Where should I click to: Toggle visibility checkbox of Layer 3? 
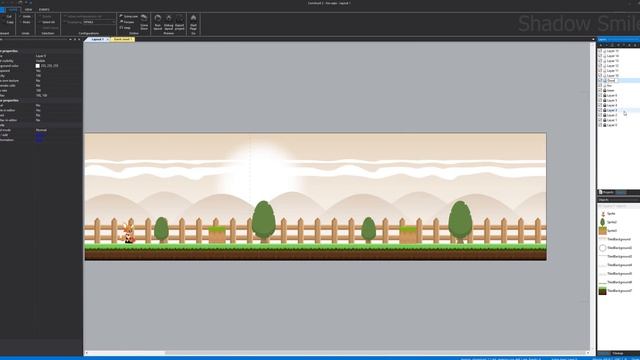pyautogui.click(x=600, y=110)
